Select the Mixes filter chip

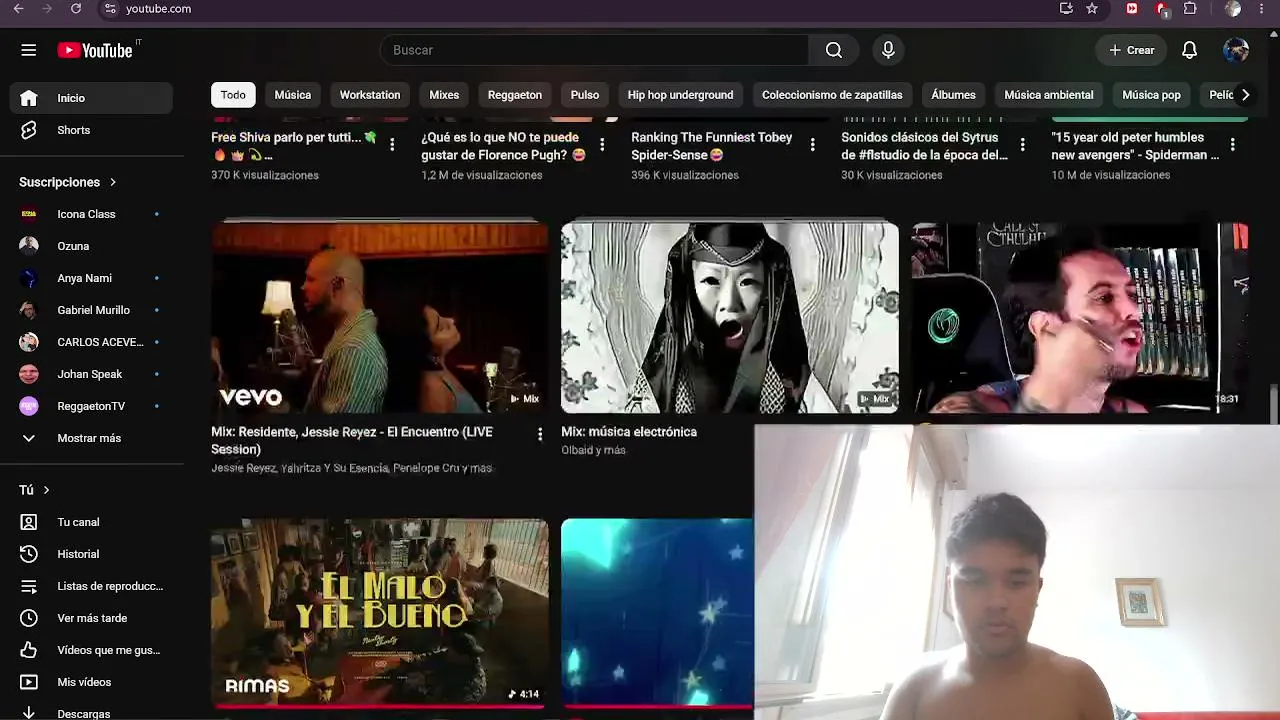[444, 95]
